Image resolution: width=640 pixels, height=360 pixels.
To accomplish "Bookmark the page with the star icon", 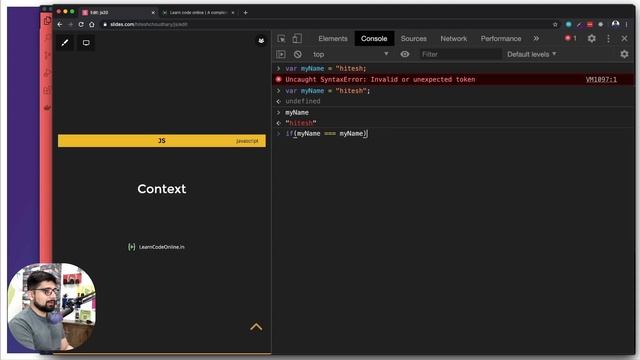I will tap(555, 24).
